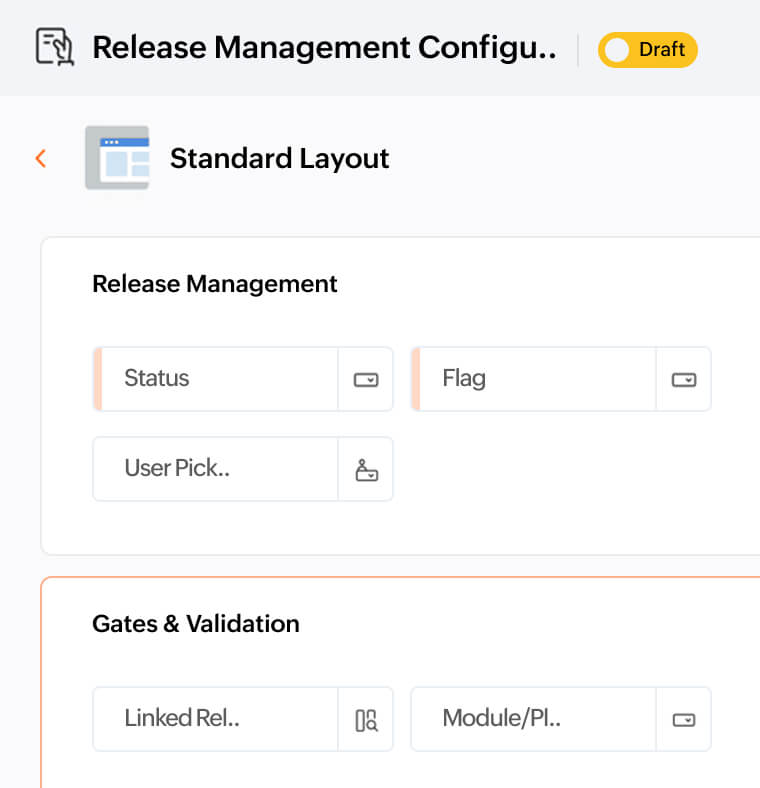Click the lookup icon on Linked Rel.. field
Image resolution: width=760 pixels, height=788 pixels.
tap(366, 720)
